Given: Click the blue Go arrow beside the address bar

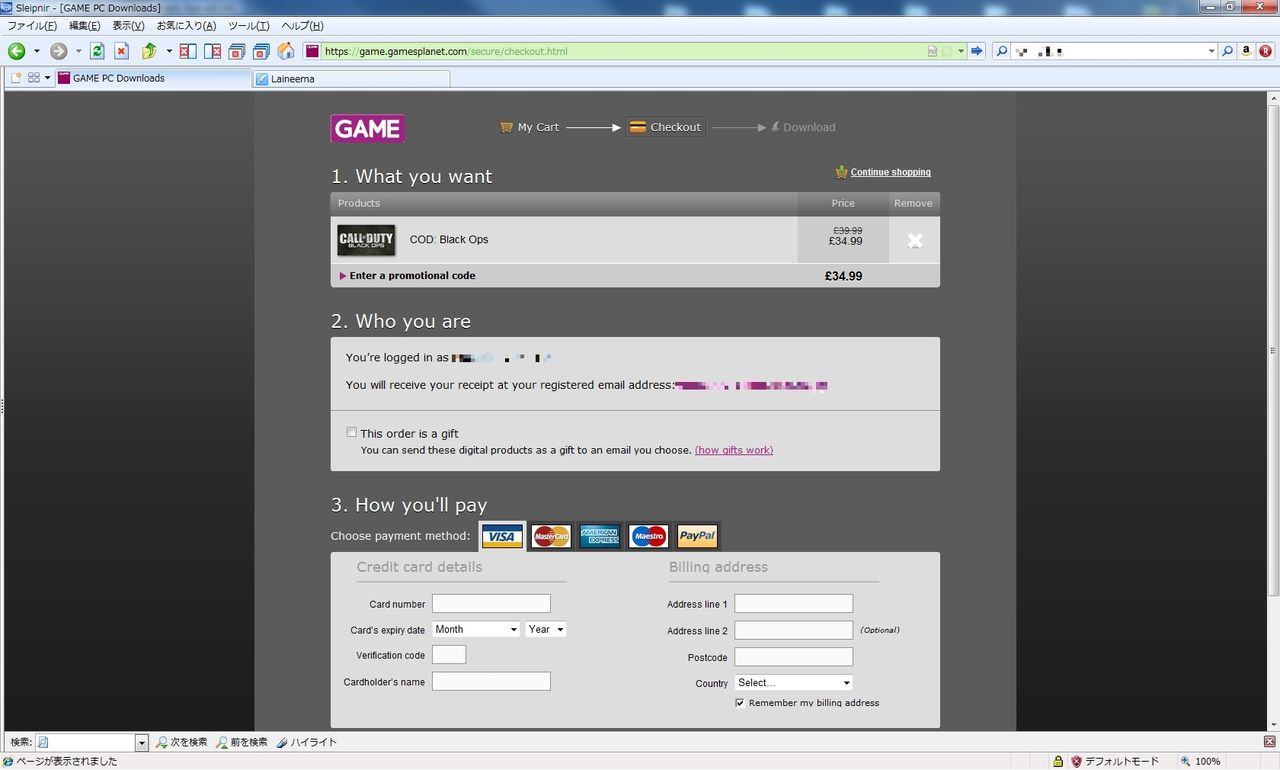Looking at the screenshot, I should tap(977, 51).
